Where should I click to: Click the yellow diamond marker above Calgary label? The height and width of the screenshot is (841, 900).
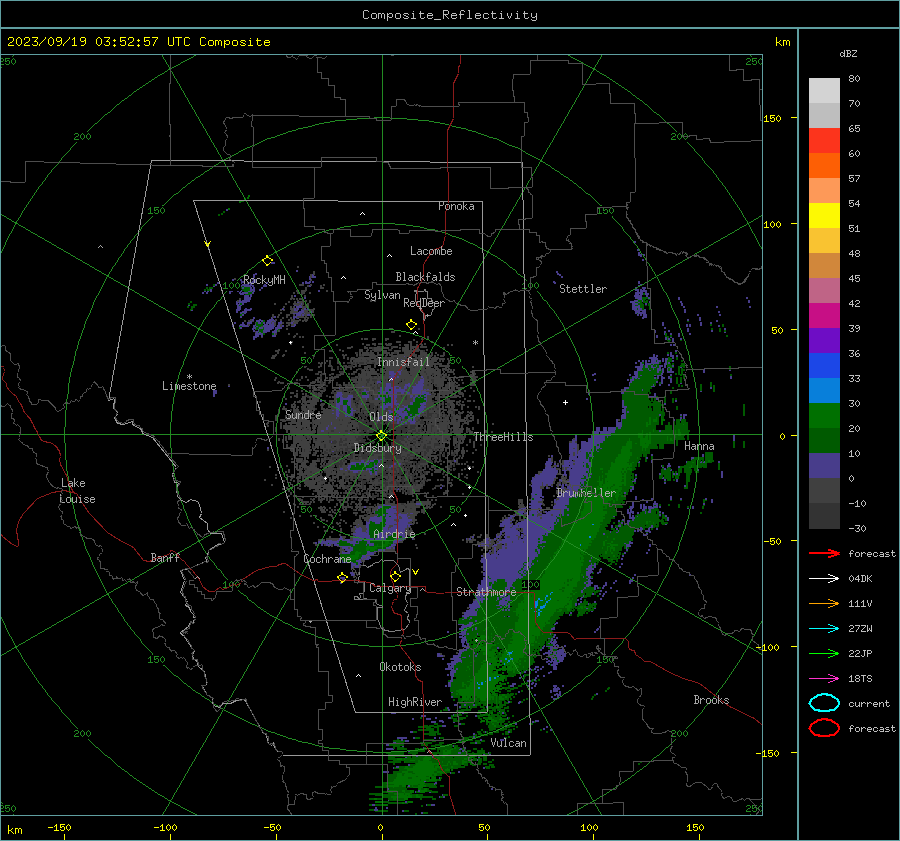pyautogui.click(x=395, y=576)
